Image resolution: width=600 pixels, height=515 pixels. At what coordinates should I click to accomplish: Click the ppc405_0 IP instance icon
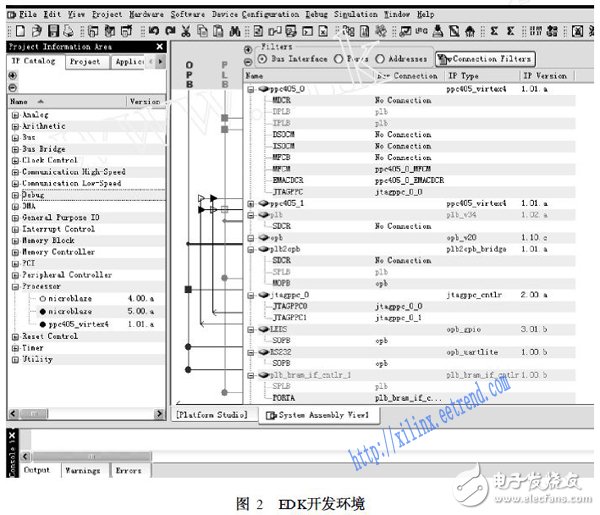(263, 89)
